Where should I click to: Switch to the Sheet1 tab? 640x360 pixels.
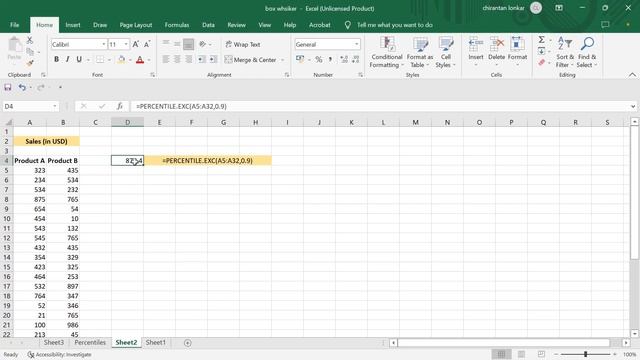156,342
